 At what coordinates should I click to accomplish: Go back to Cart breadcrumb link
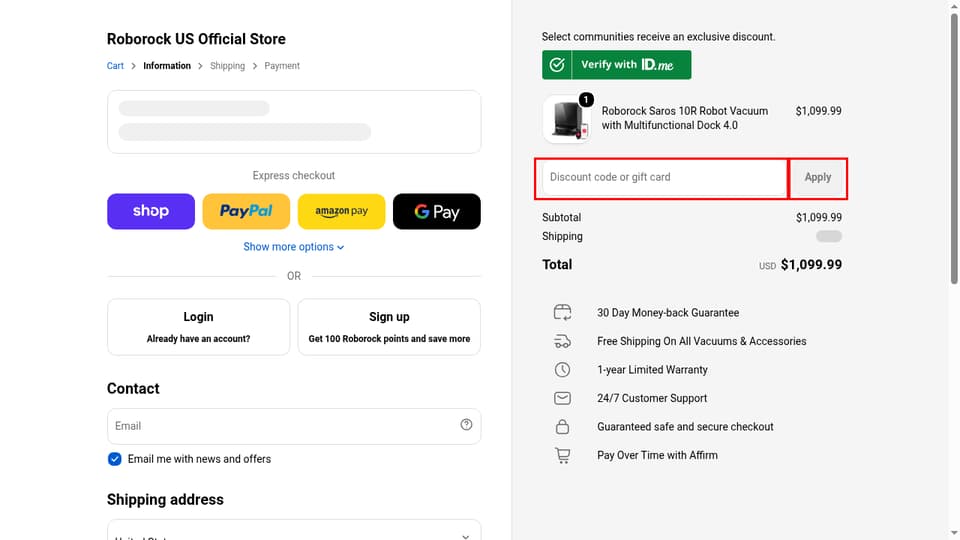click(x=115, y=66)
